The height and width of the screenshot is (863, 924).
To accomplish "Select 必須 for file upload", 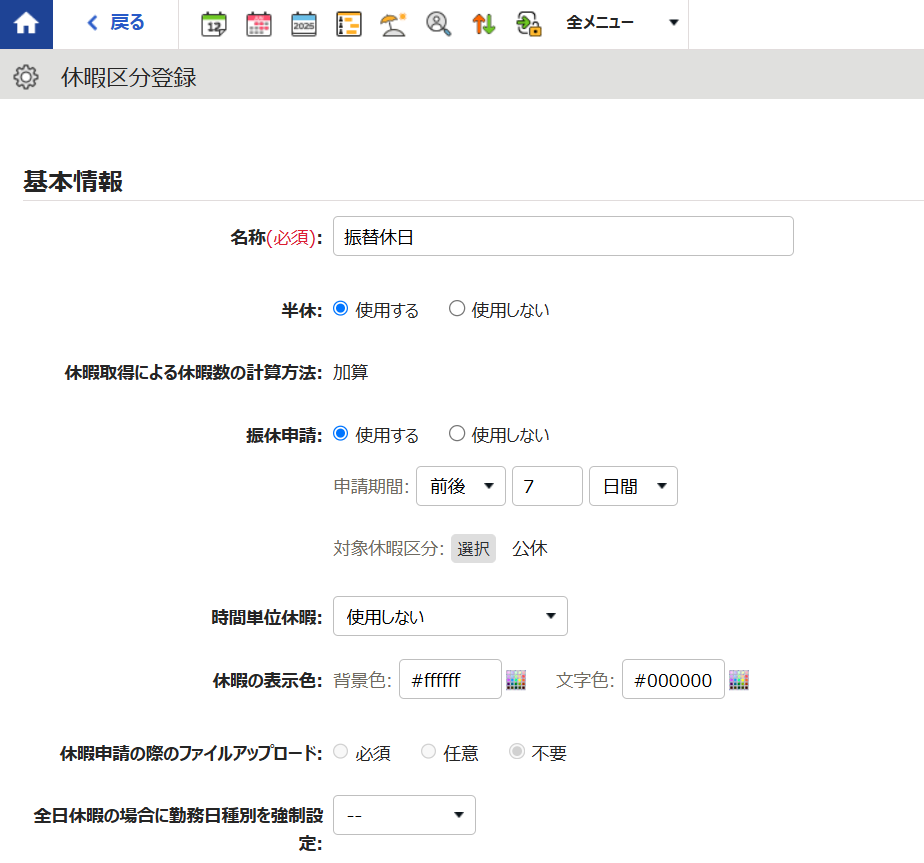I will point(341,752).
